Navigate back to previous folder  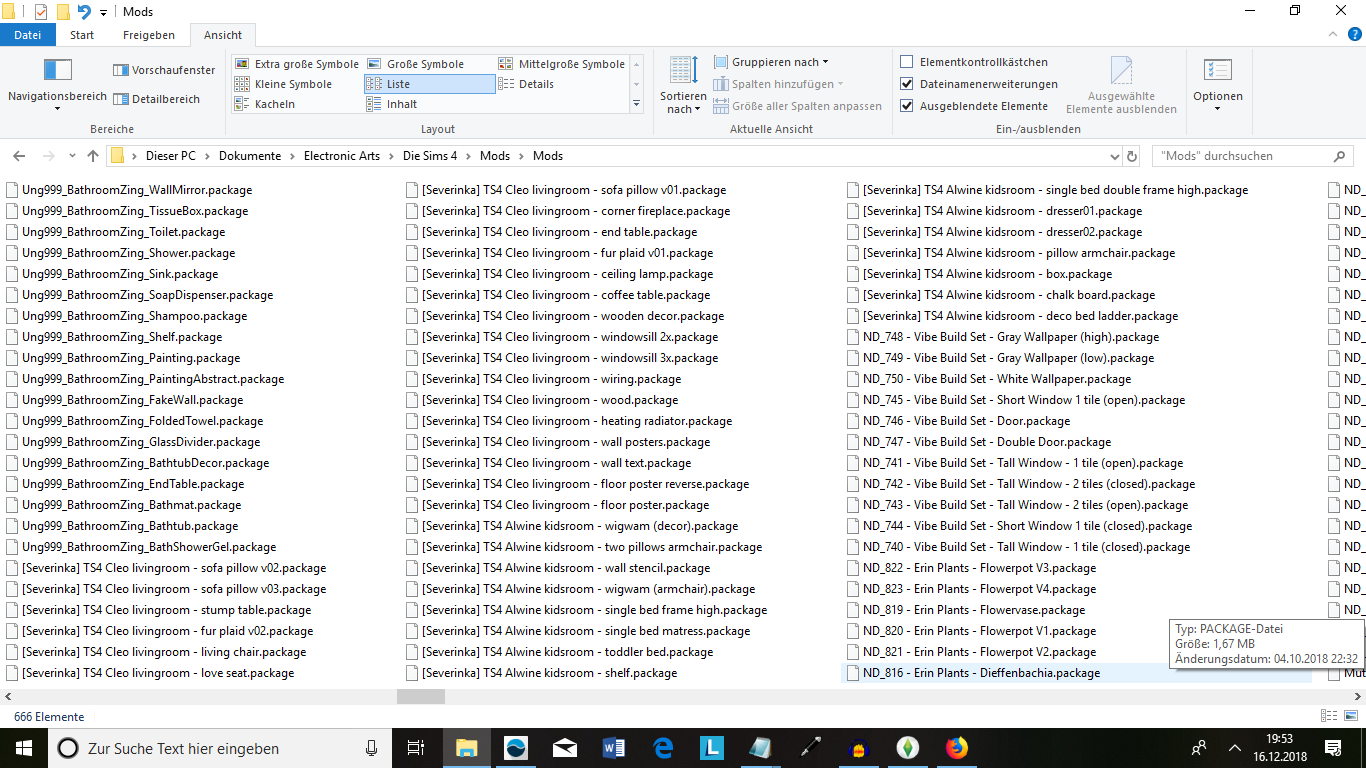click(19, 156)
